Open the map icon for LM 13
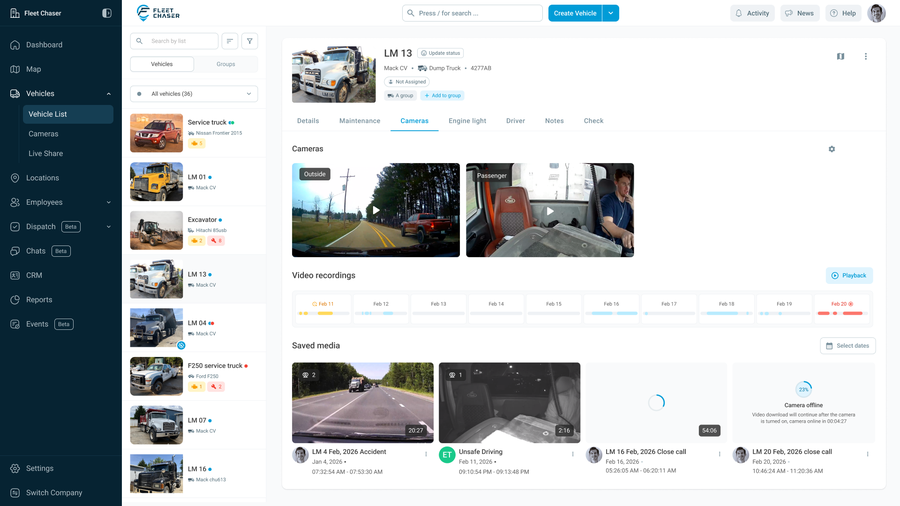The image size is (900, 506). [840, 56]
